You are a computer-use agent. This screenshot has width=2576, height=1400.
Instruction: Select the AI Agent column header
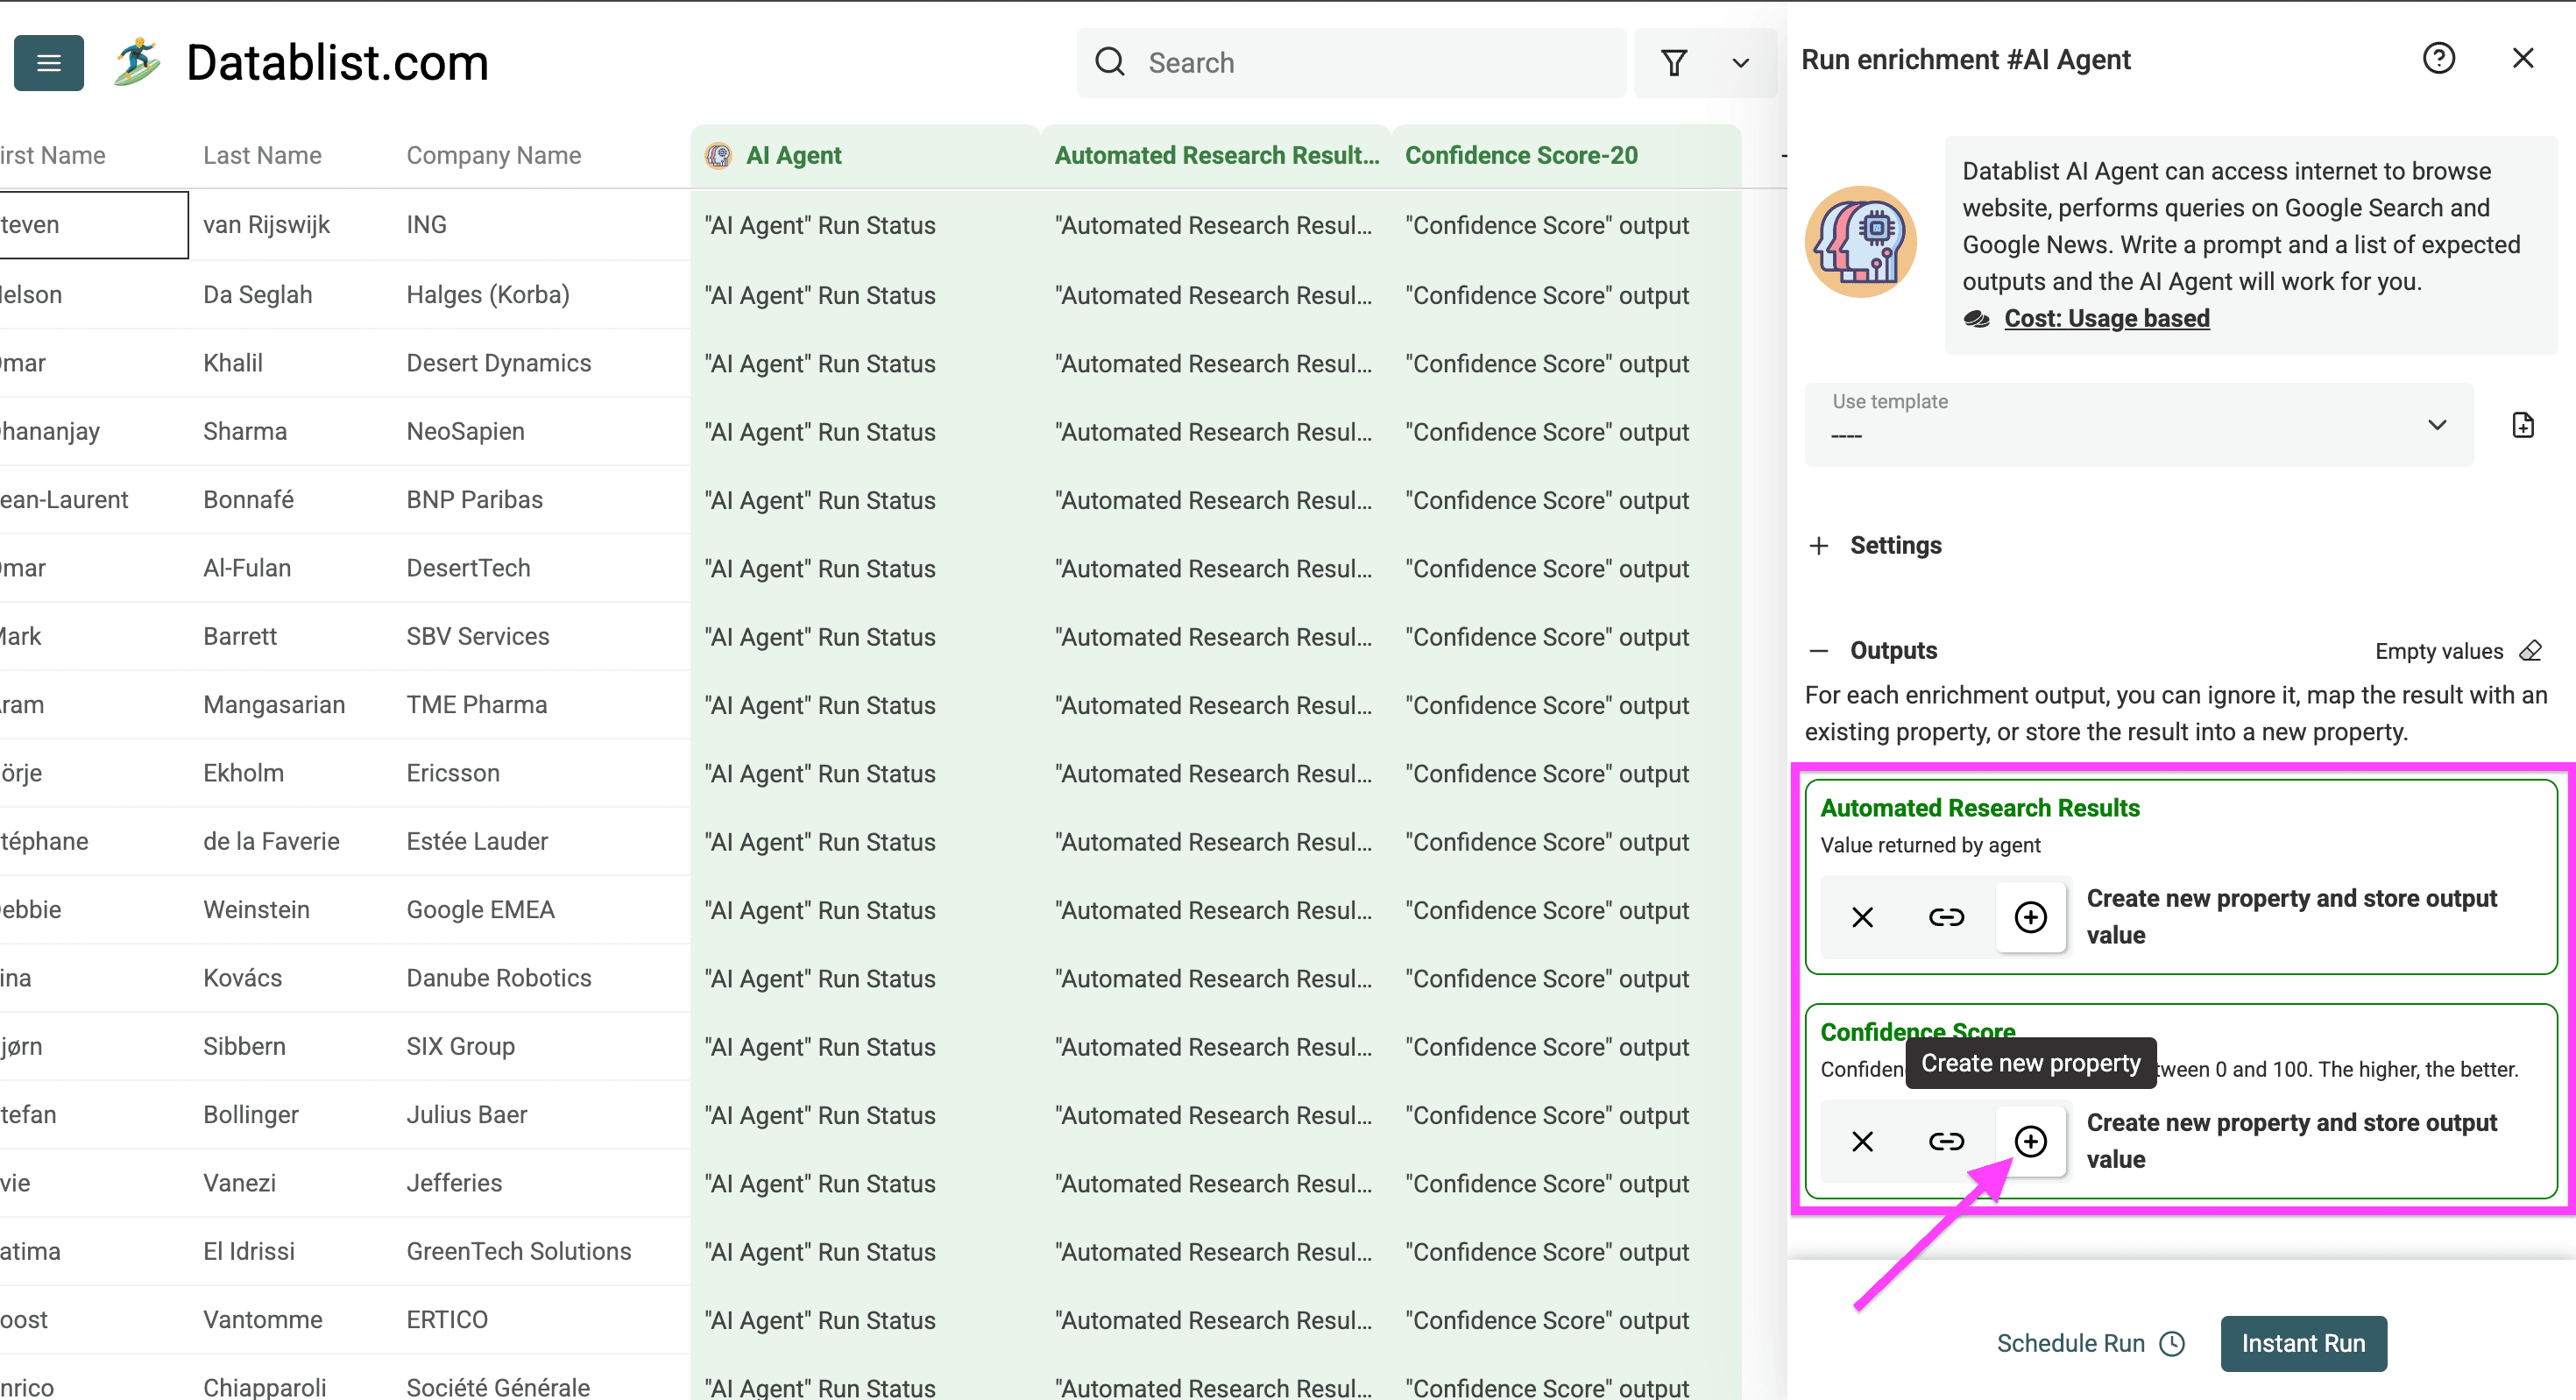coord(794,155)
